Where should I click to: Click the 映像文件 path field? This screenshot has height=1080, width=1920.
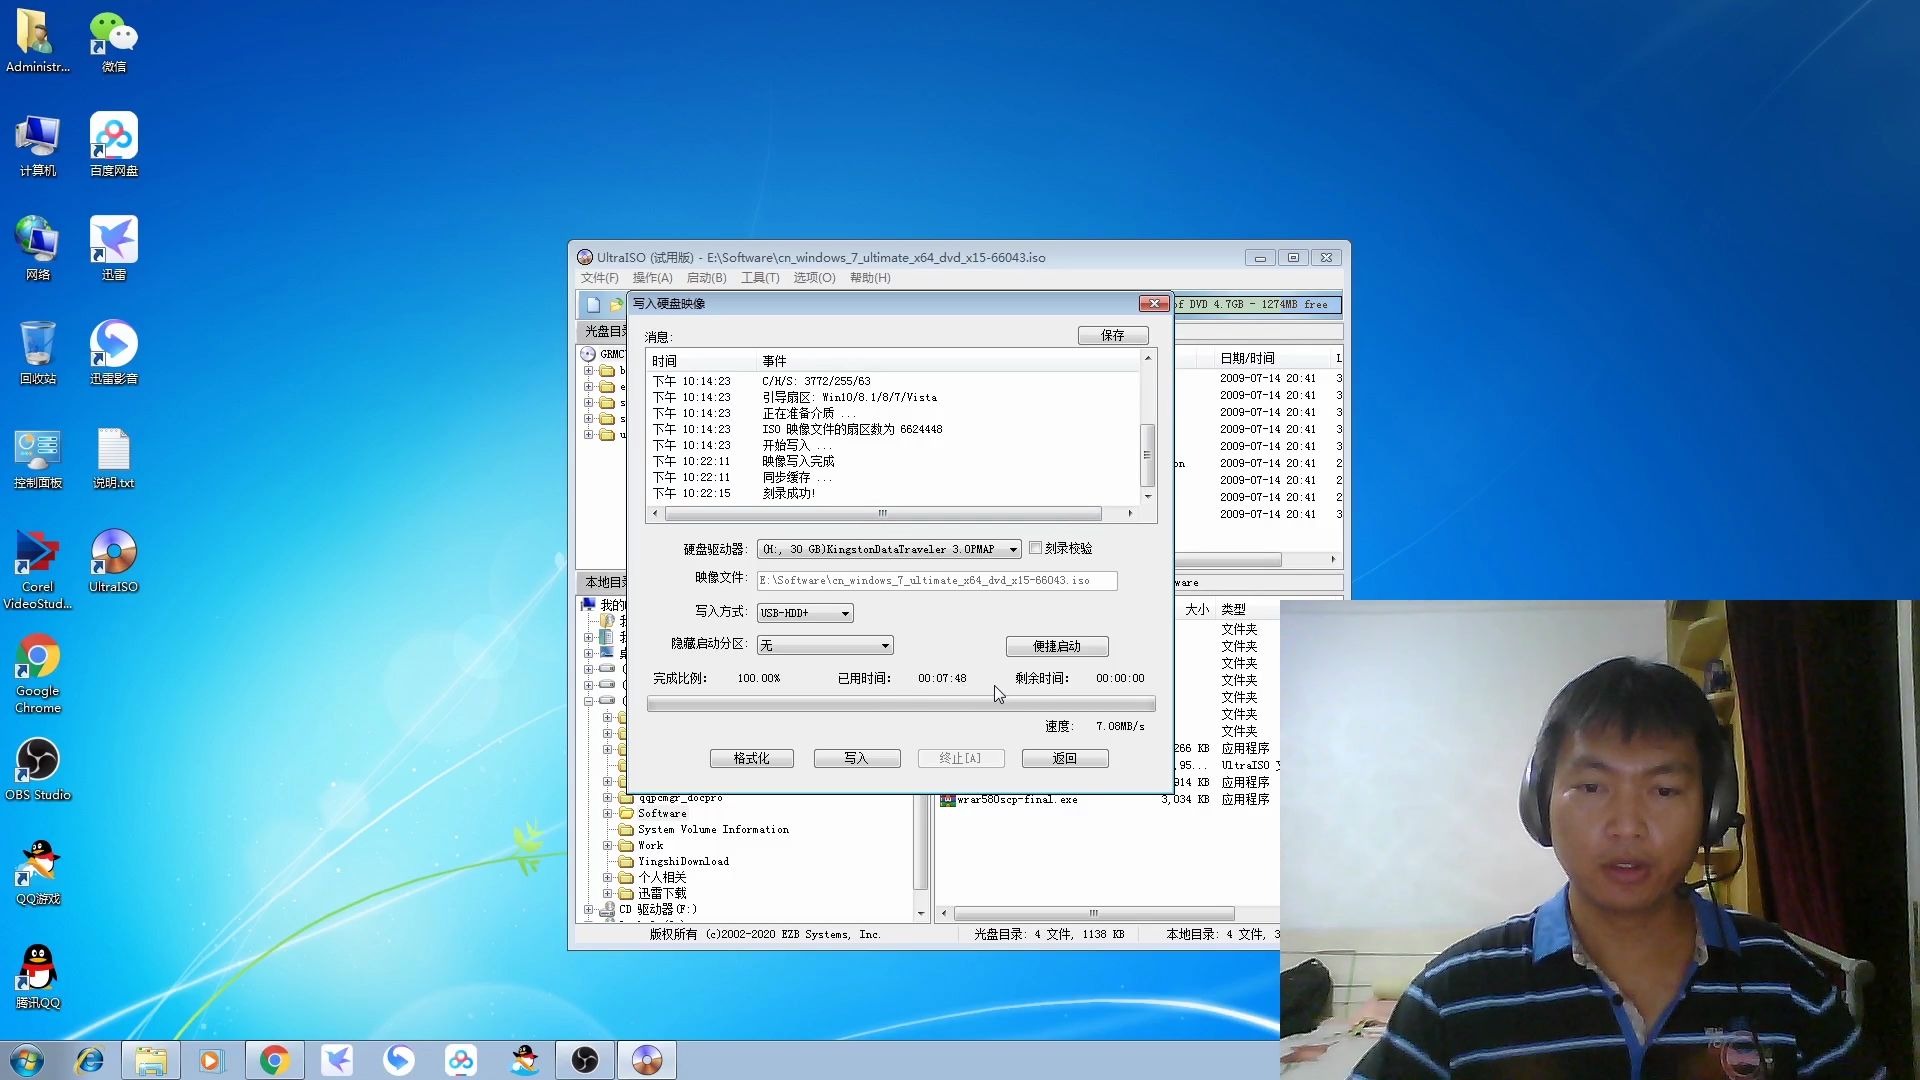(937, 581)
